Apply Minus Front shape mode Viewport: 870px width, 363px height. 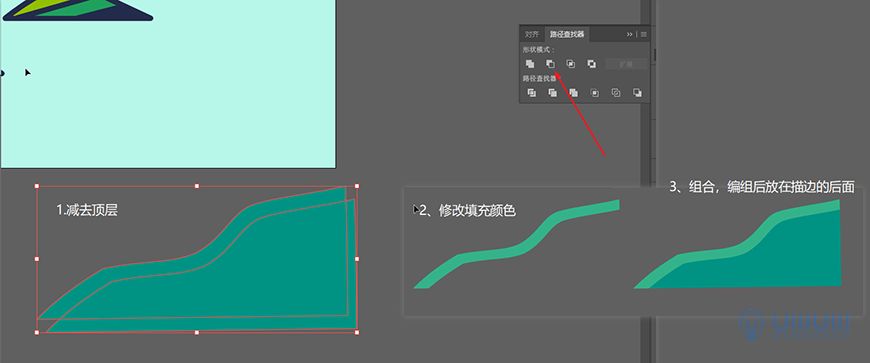pos(550,64)
